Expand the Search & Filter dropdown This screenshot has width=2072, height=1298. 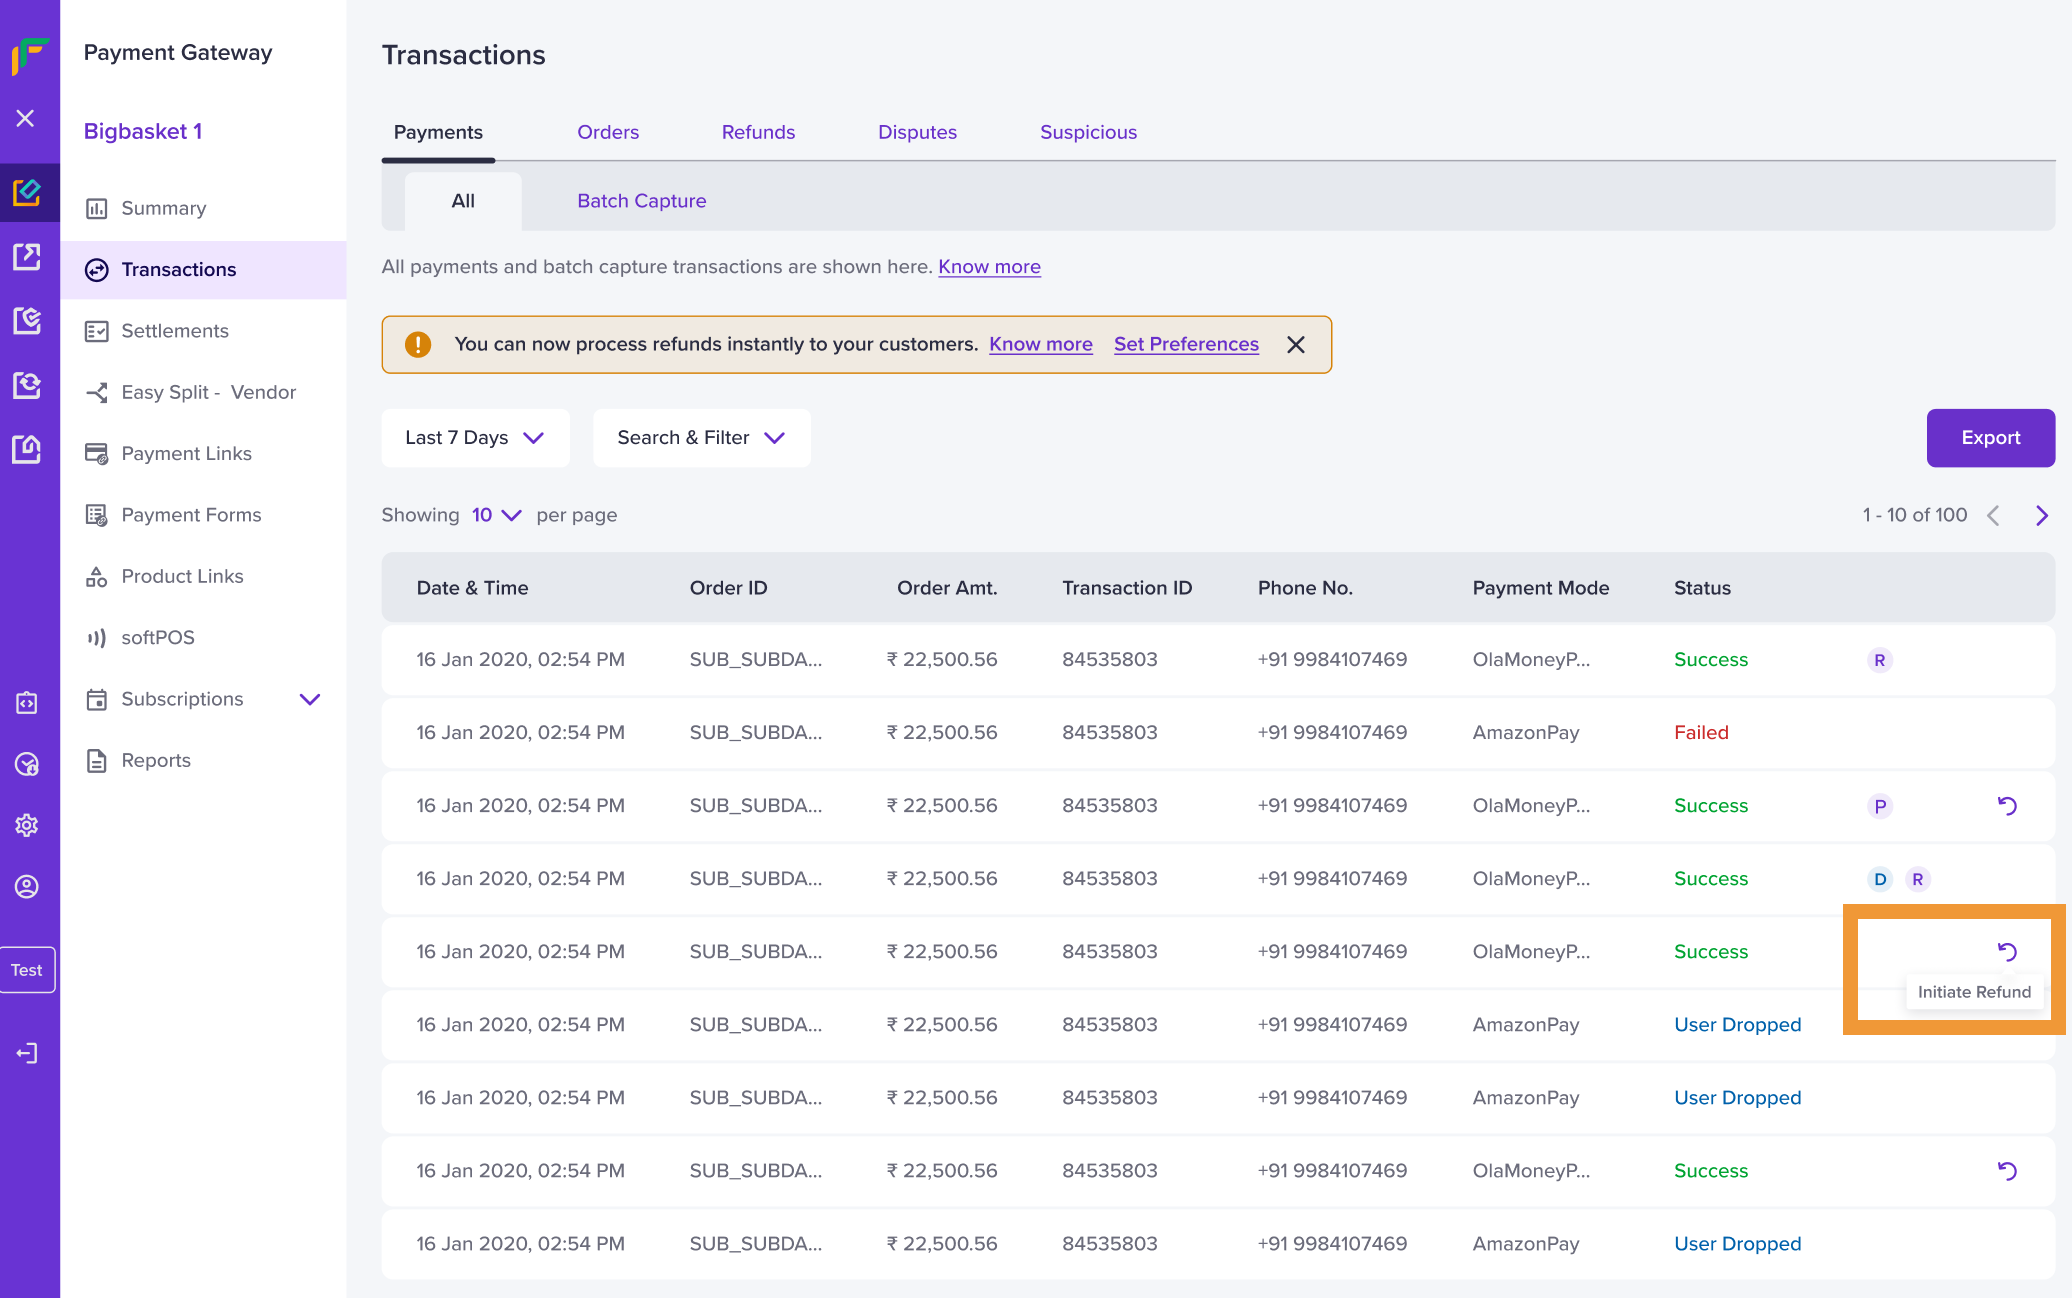coord(701,438)
